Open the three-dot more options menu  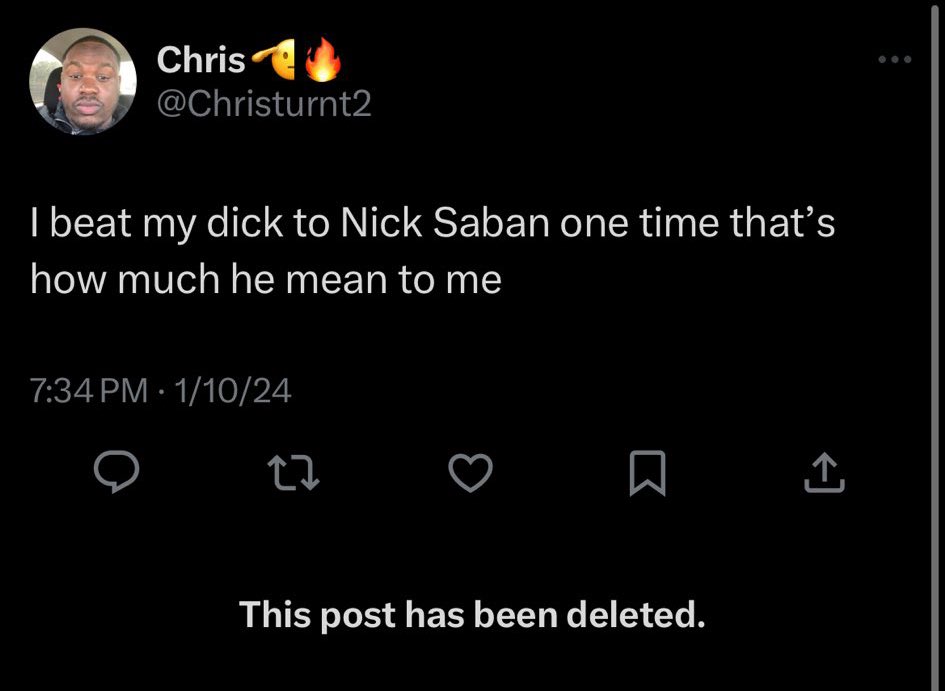[894, 61]
